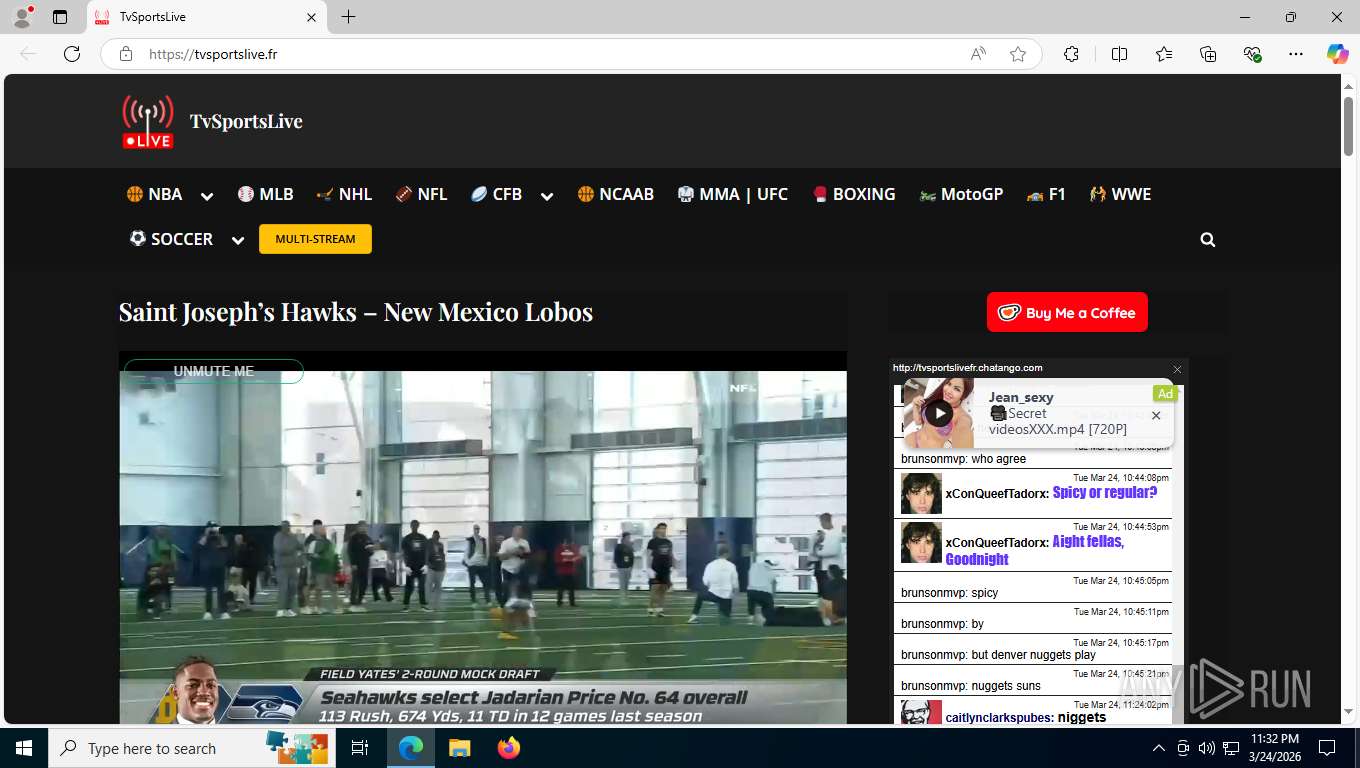The height and width of the screenshot is (768, 1360).
Task: Open Tab actions menu icon
Action: (x=60, y=17)
